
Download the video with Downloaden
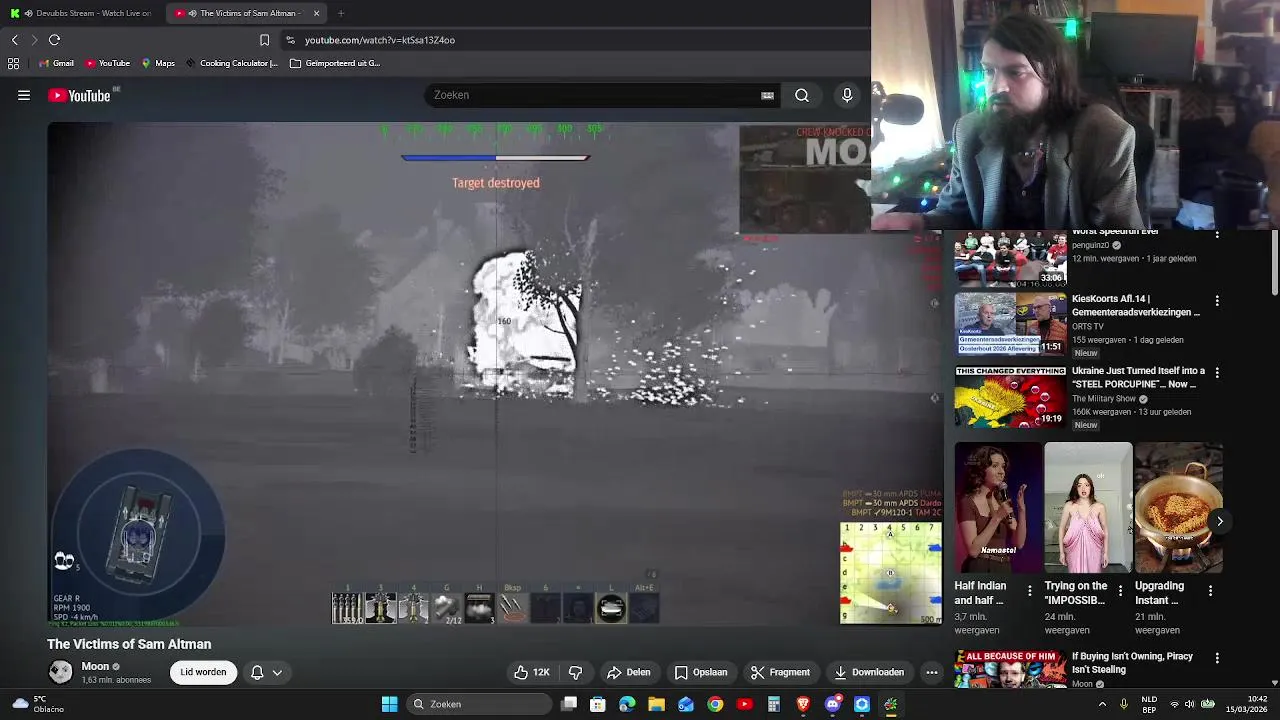869,672
